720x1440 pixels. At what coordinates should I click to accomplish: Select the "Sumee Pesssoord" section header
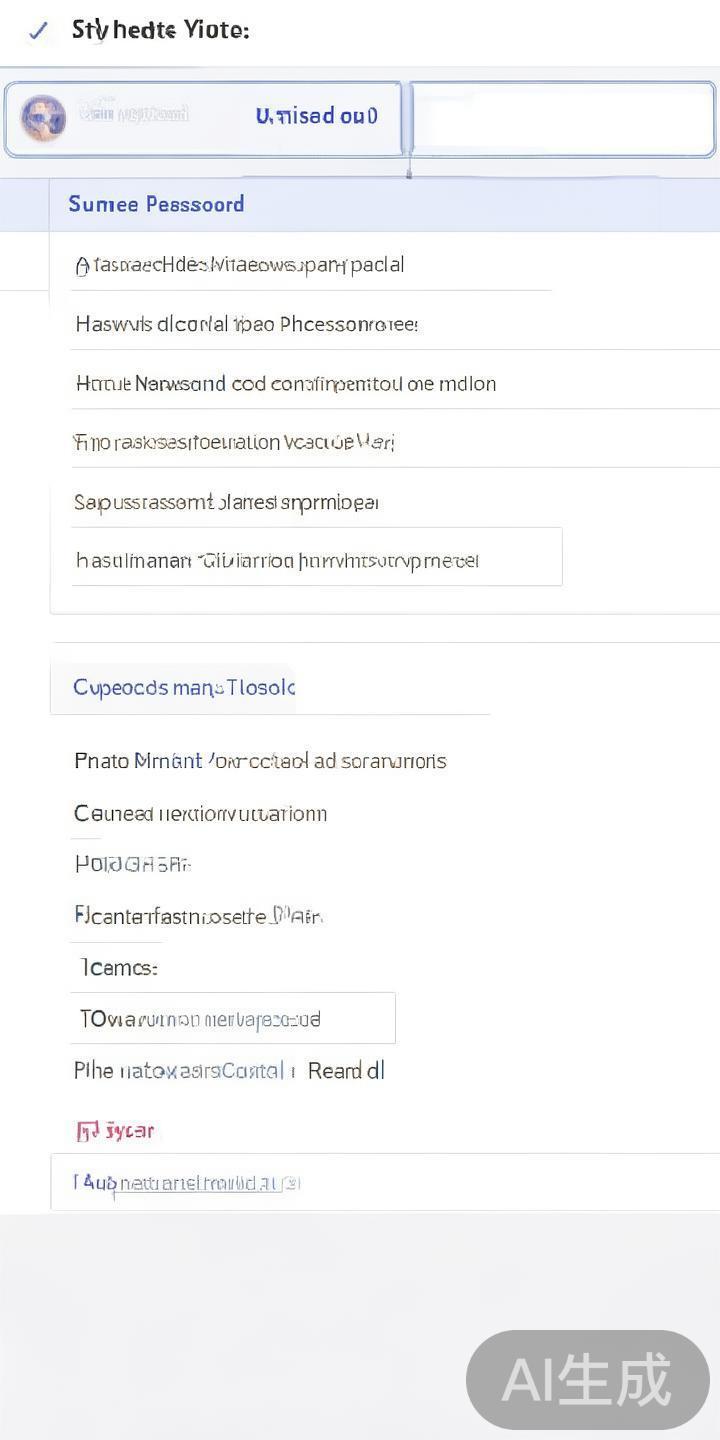156,204
